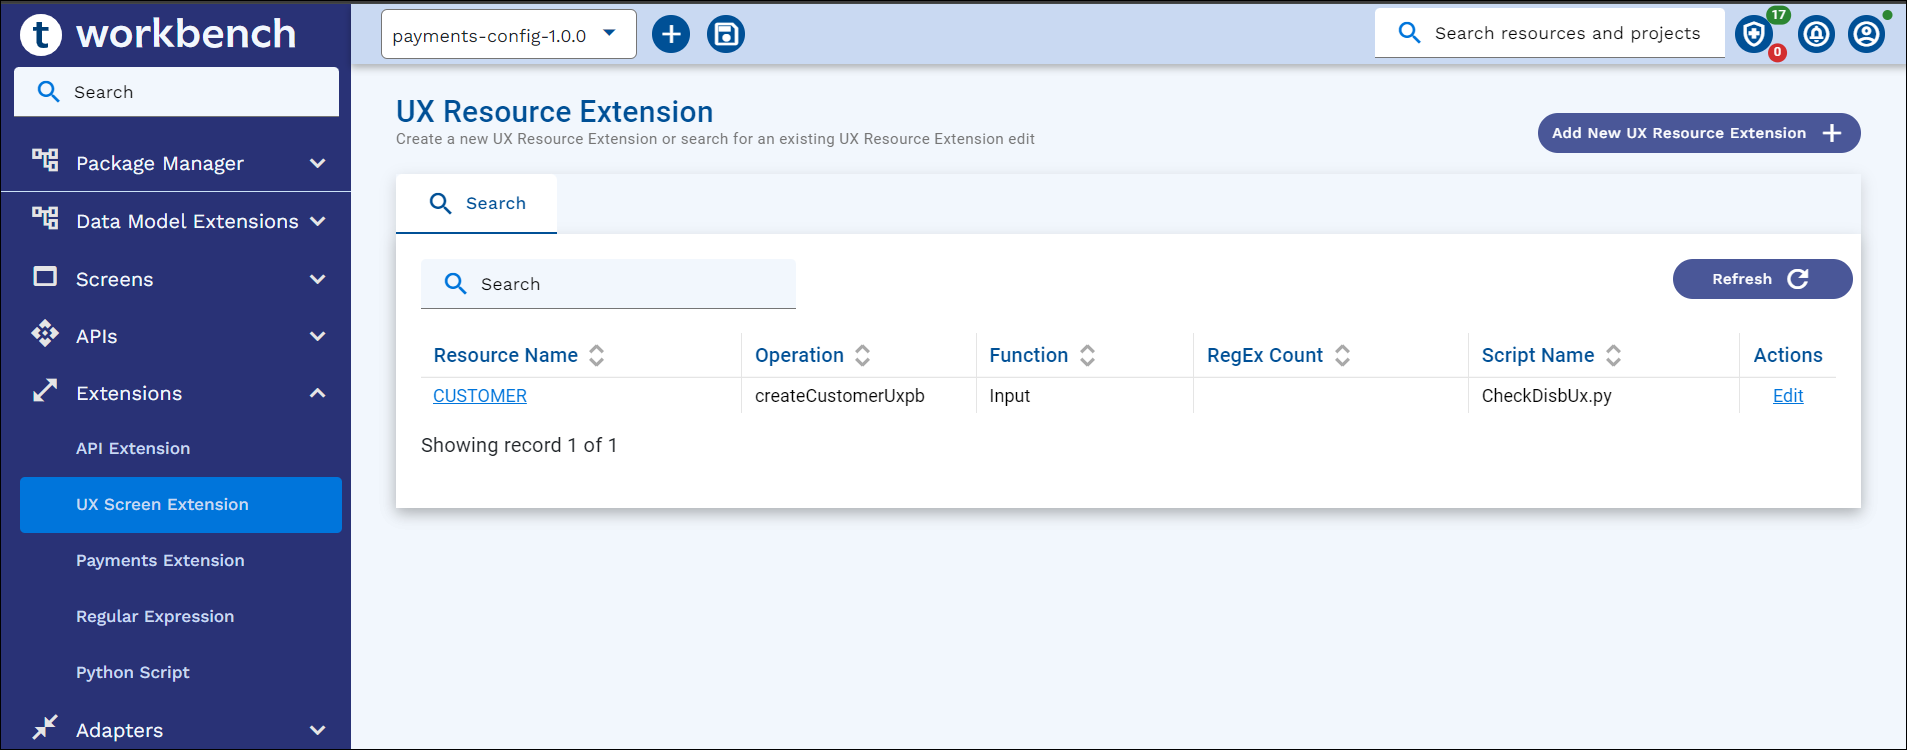Open API Extension menu item
This screenshot has width=1907, height=750.
(x=133, y=448)
